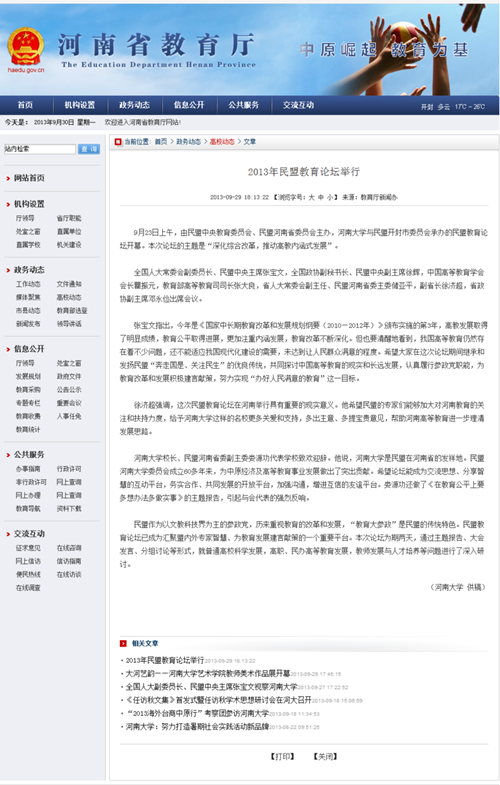Open 在线调查 in sidebar

point(28,588)
